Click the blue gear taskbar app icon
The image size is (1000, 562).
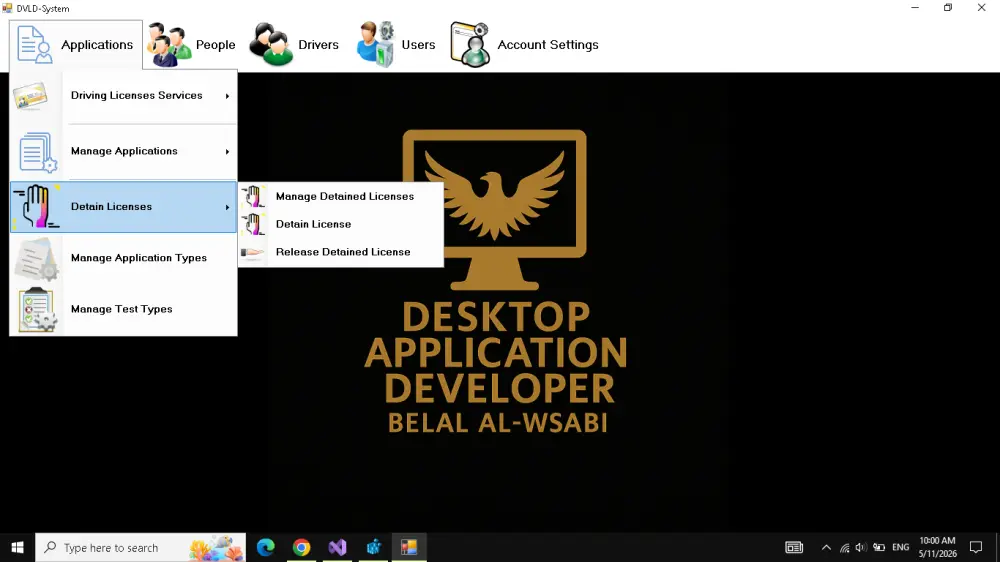pyautogui.click(x=373, y=547)
